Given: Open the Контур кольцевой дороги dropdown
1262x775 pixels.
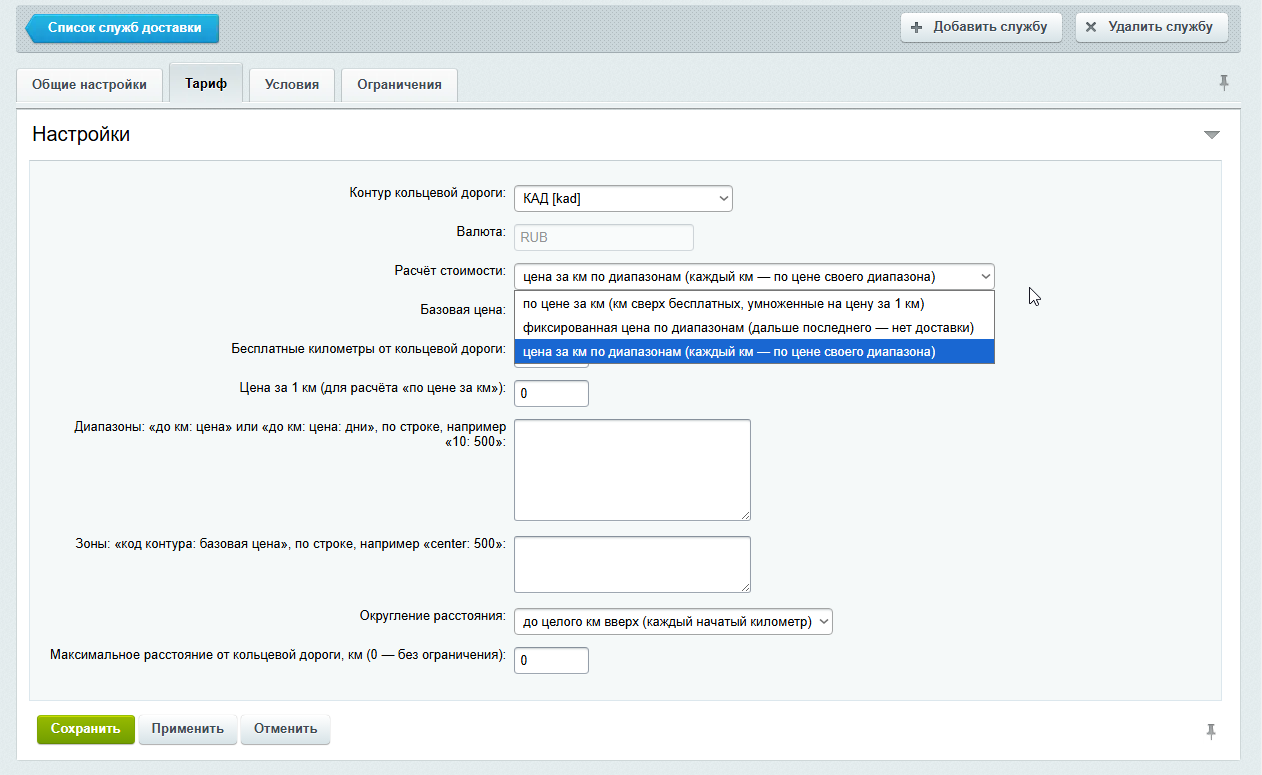Looking at the screenshot, I should (623, 199).
